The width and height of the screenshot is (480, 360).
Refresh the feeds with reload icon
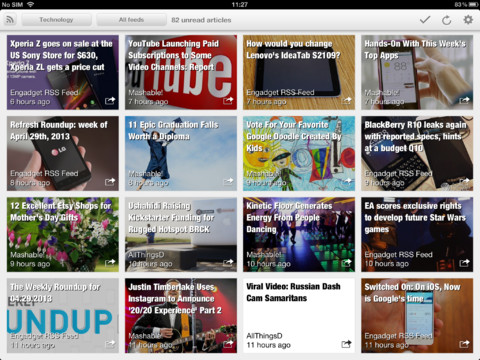click(446, 20)
